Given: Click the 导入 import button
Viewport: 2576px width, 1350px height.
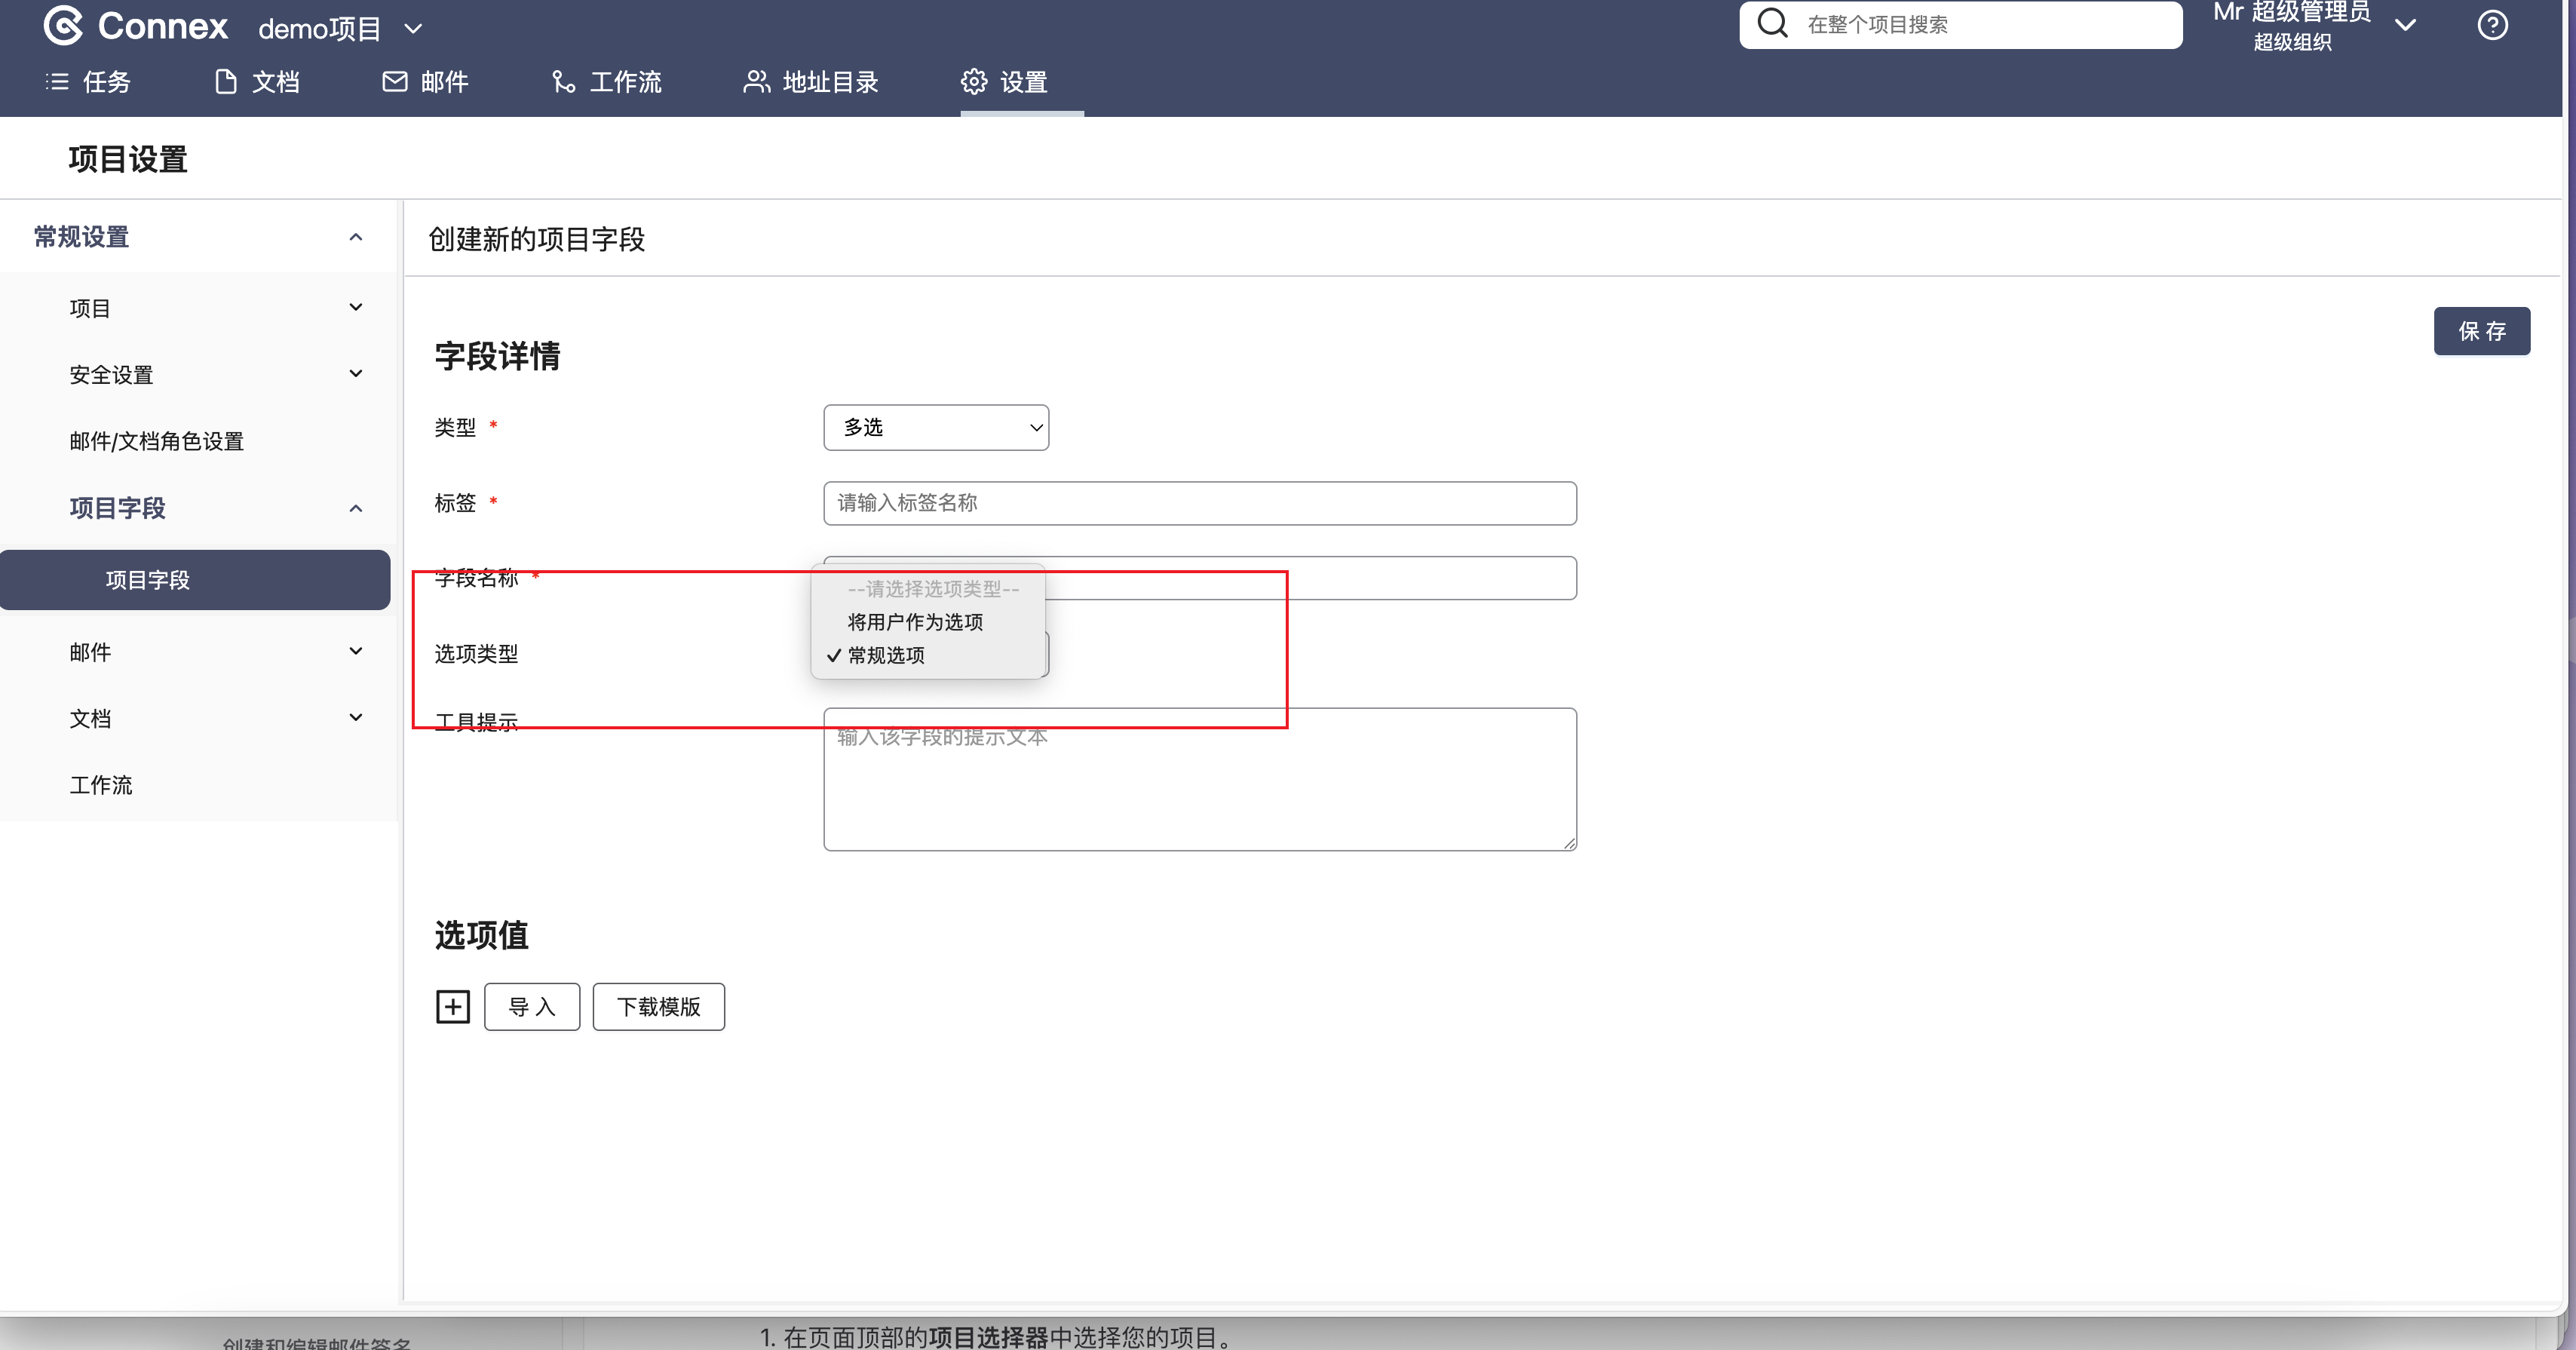Looking at the screenshot, I should click(531, 1006).
